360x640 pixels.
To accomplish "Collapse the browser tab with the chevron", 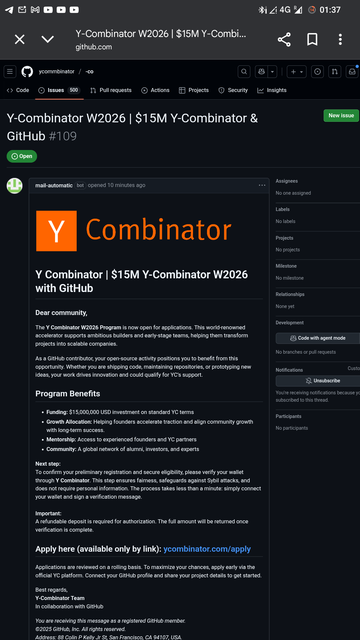I will pos(48,39).
